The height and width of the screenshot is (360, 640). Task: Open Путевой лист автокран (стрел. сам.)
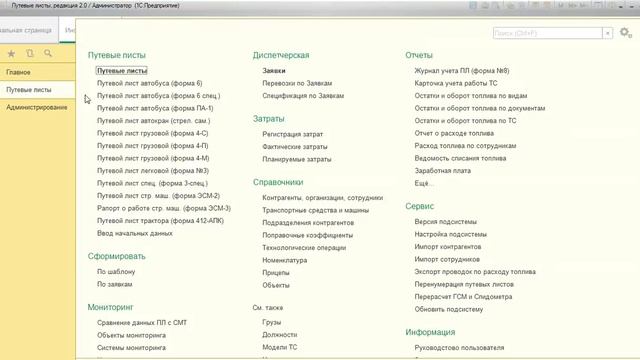pyautogui.click(x=153, y=121)
